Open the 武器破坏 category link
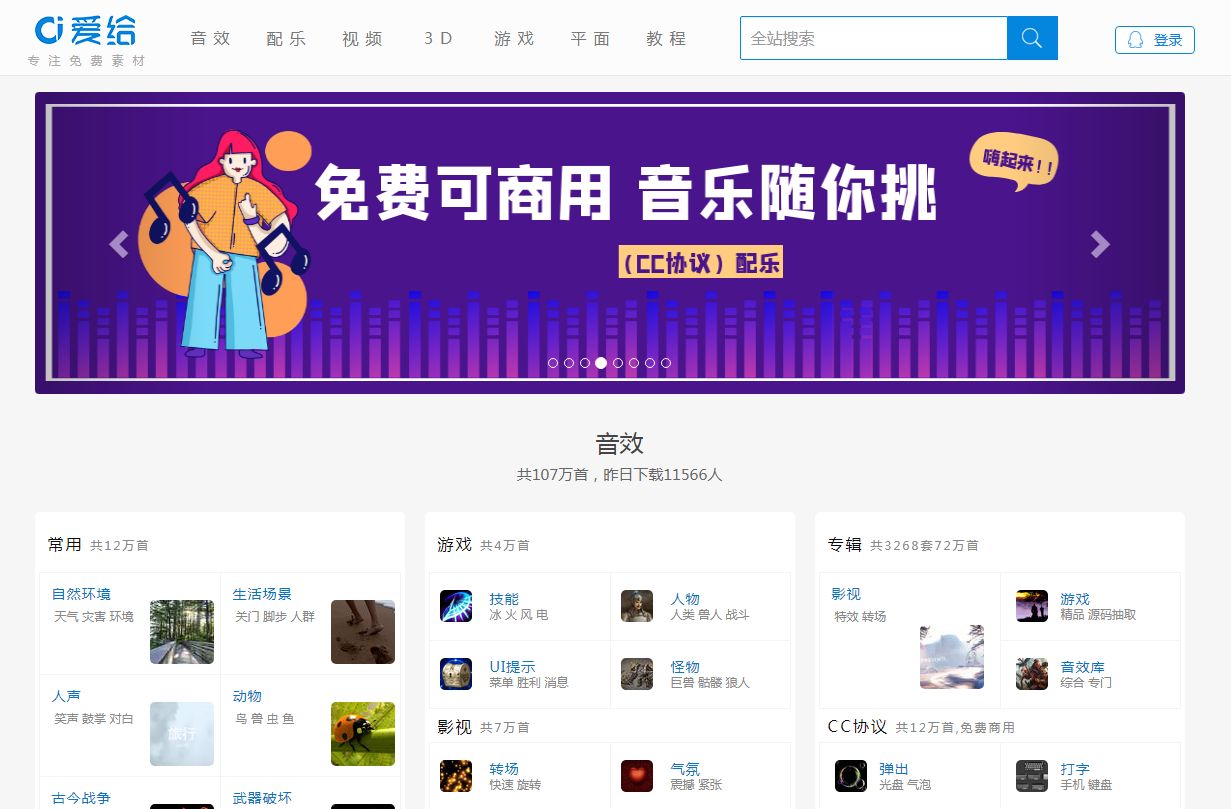 point(263,798)
